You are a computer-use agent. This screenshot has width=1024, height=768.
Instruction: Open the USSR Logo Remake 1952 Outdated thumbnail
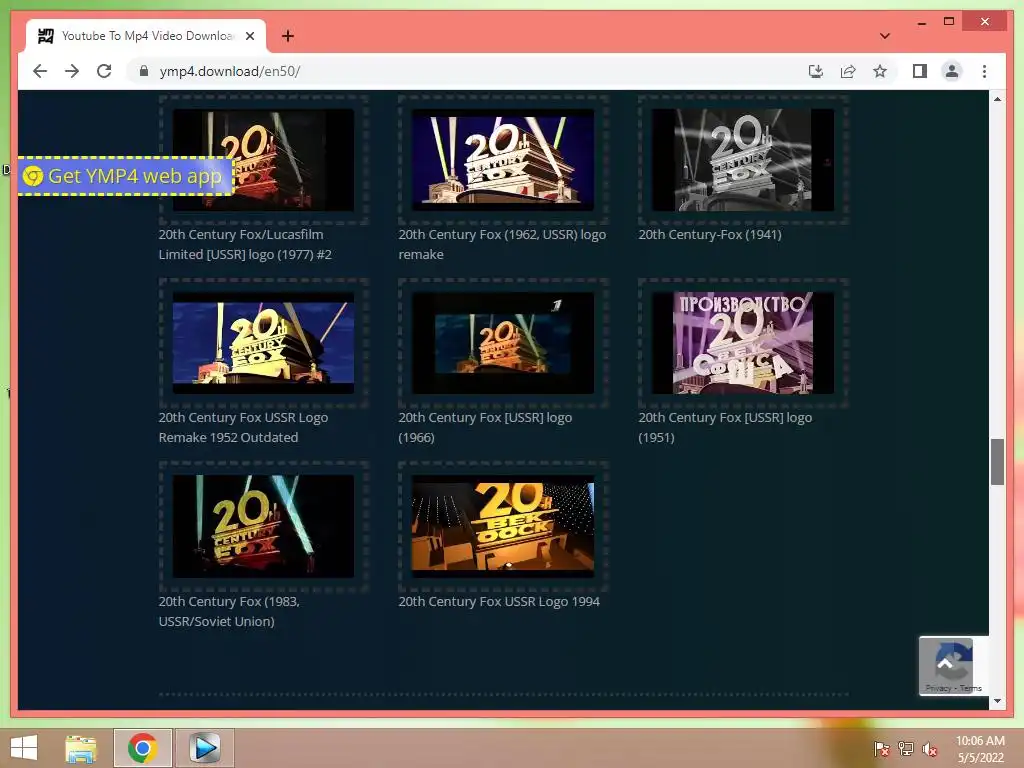point(263,343)
